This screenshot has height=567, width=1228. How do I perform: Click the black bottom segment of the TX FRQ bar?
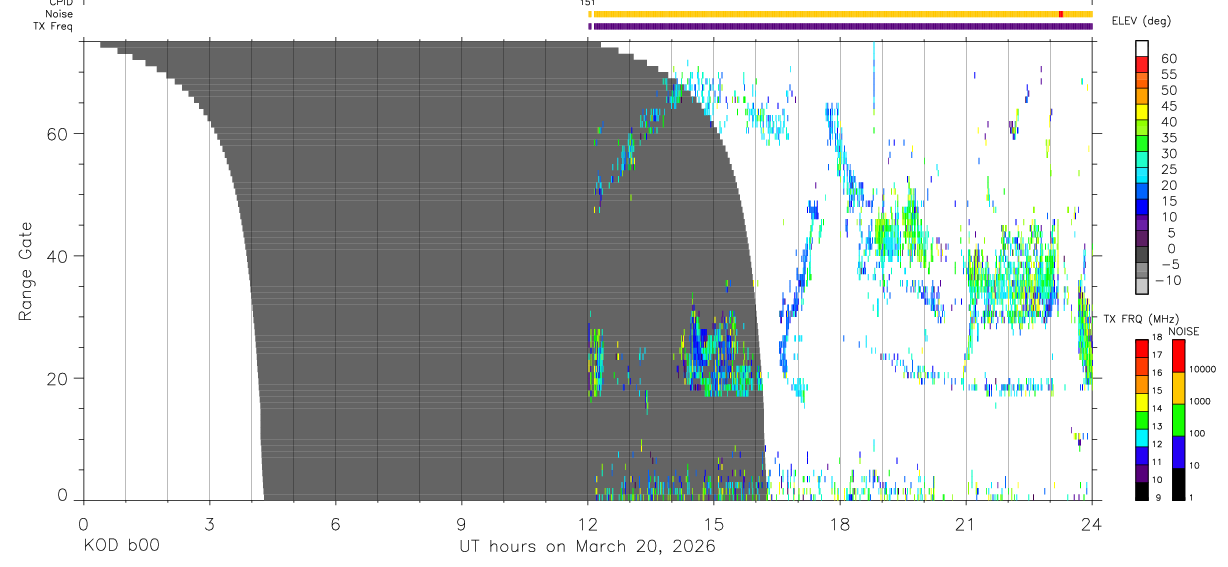1142,491
